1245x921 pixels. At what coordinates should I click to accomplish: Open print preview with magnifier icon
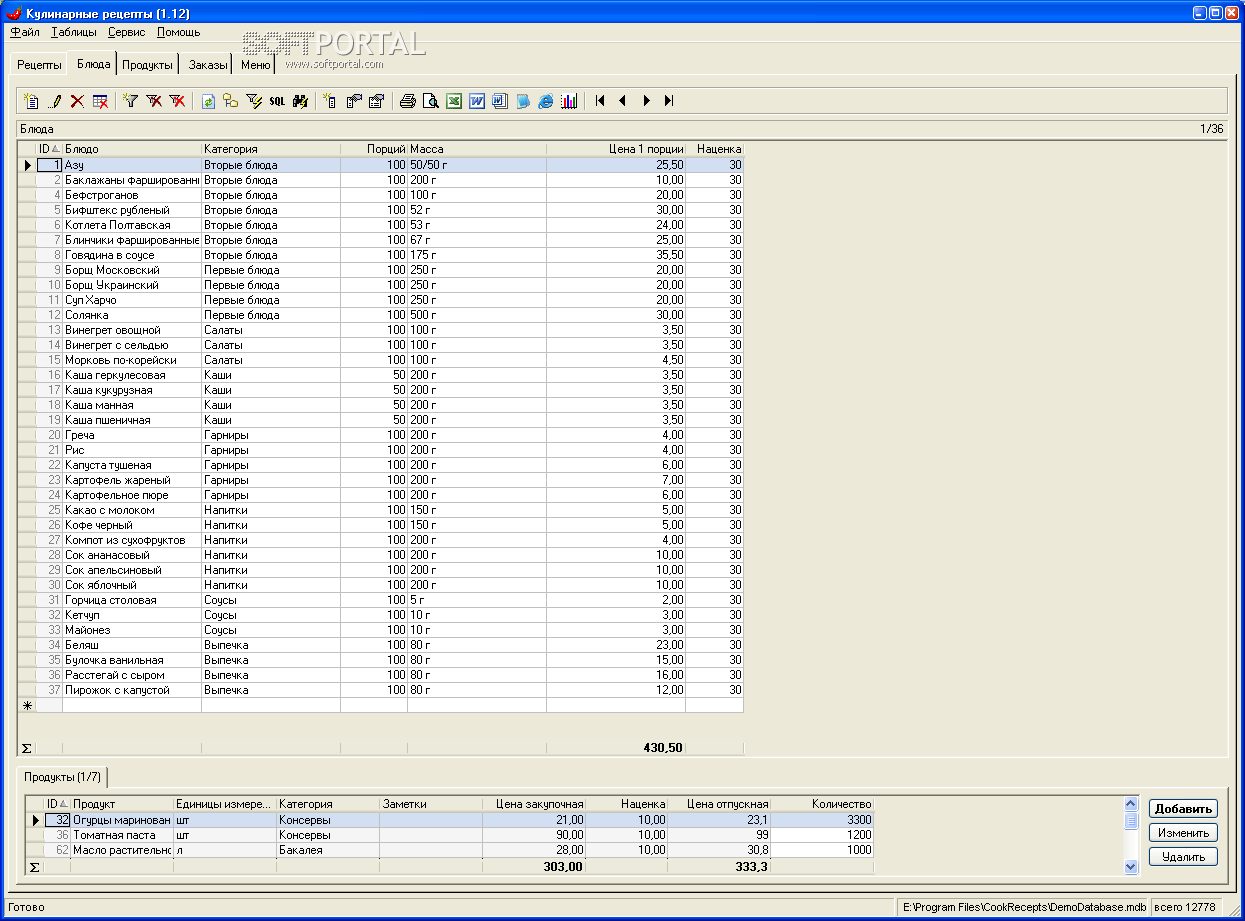click(430, 101)
